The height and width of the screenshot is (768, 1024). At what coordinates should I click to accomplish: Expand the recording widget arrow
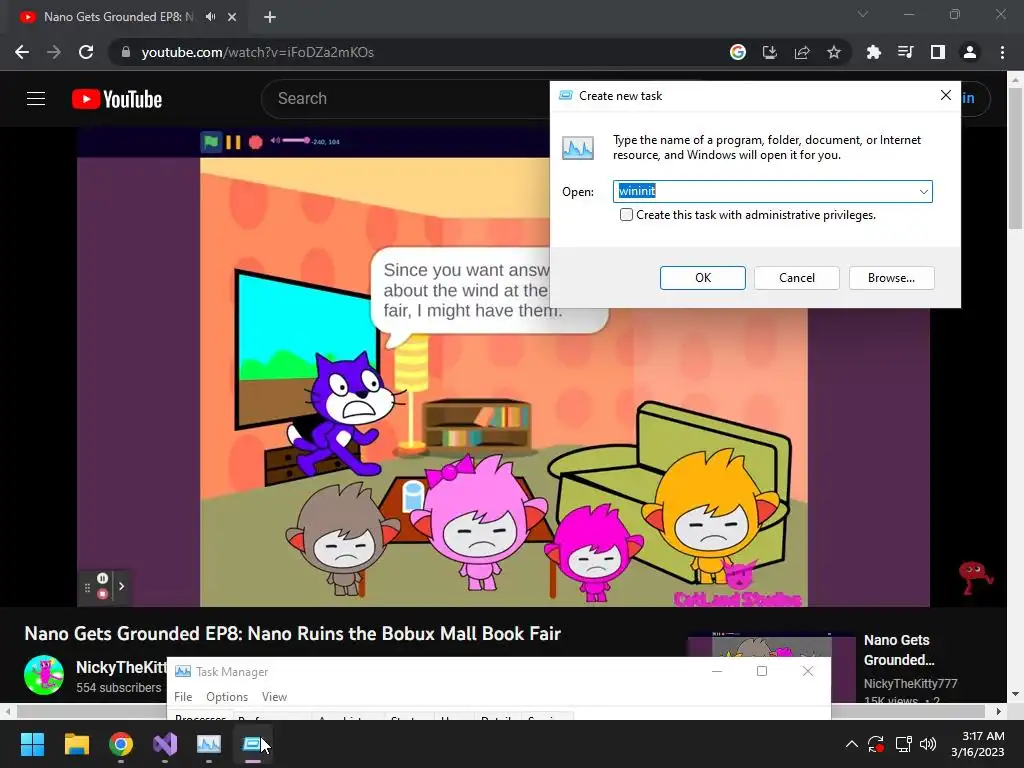pos(121,586)
